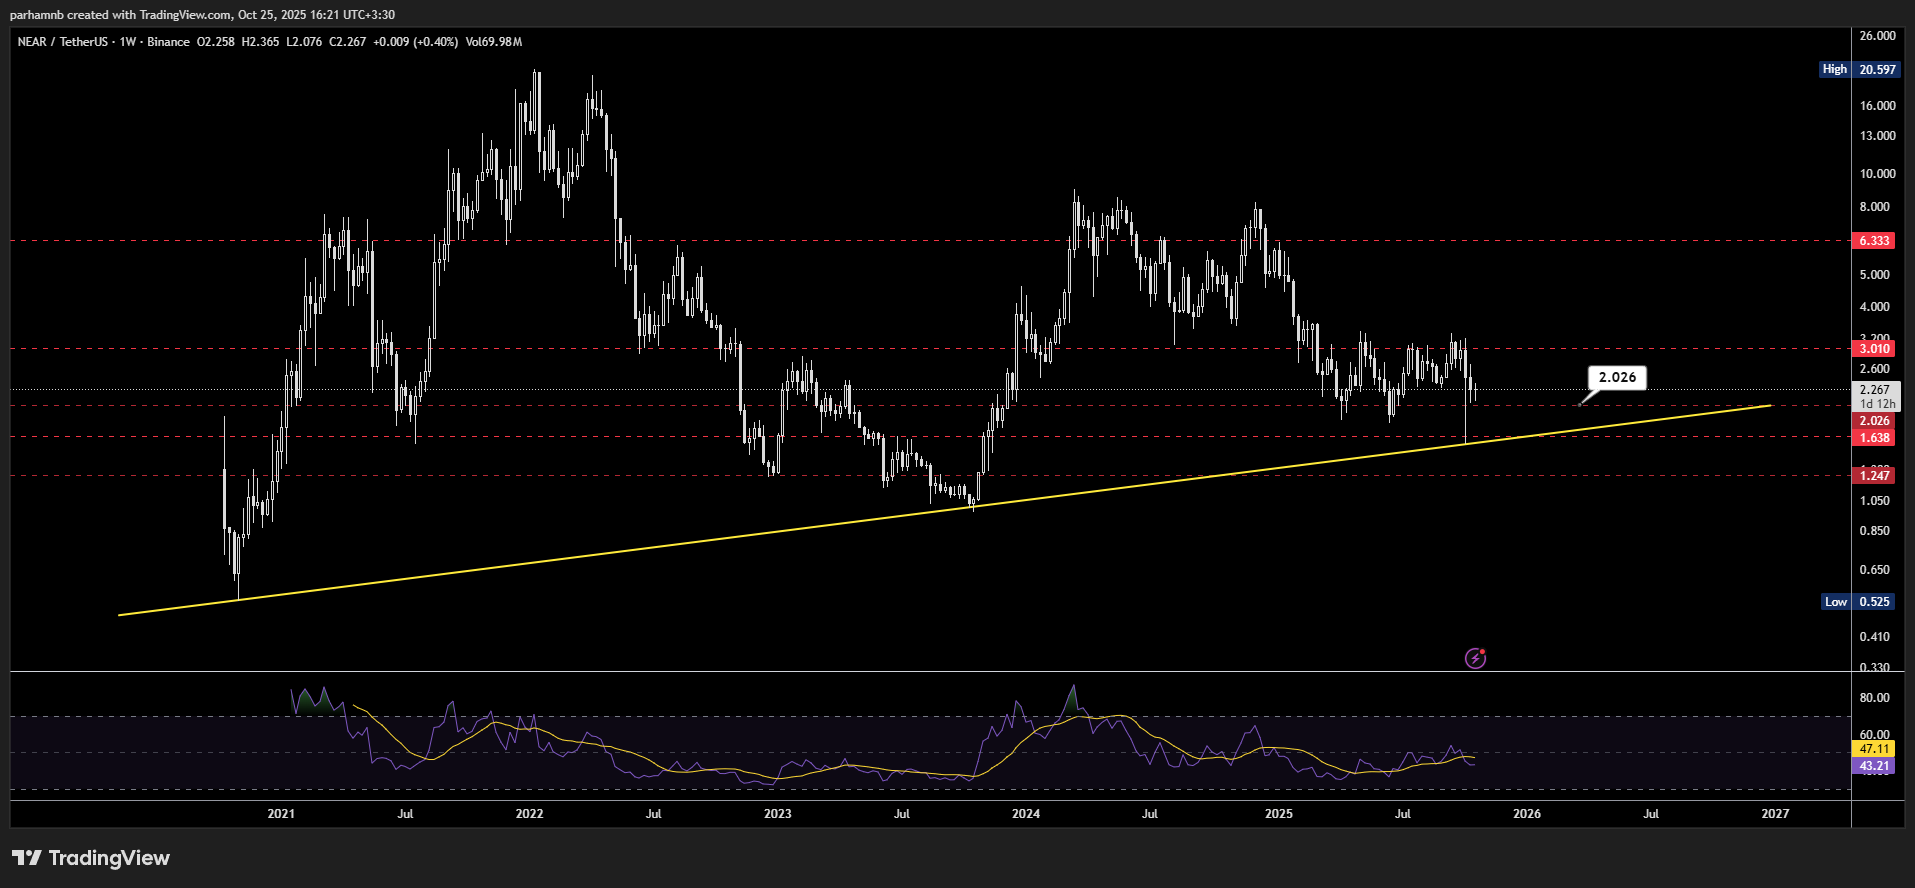Image resolution: width=1915 pixels, height=888 pixels.
Task: Click the TradingView logo at bottom left
Action: coord(91,858)
